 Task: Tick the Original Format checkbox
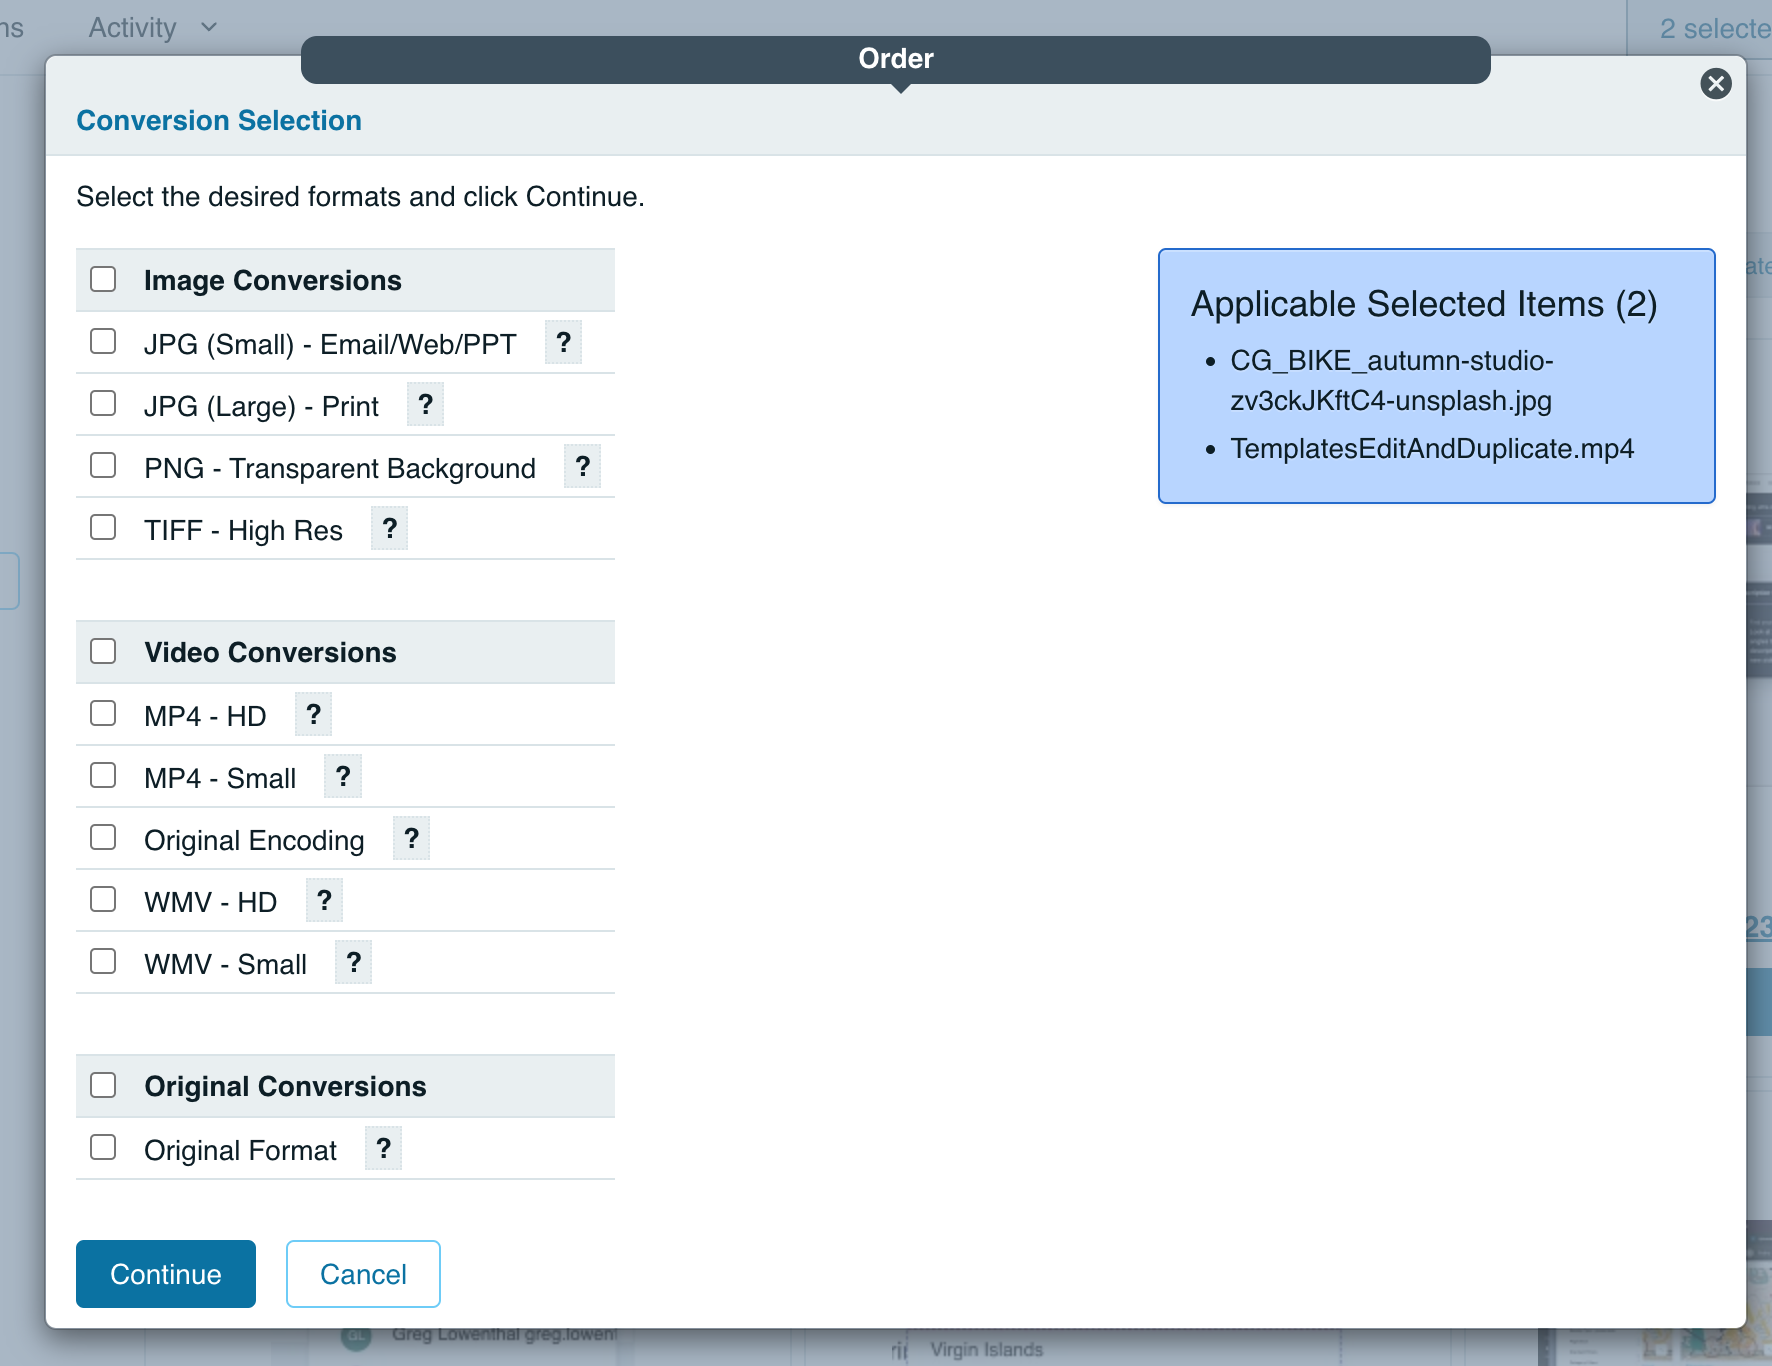[x=103, y=1148]
